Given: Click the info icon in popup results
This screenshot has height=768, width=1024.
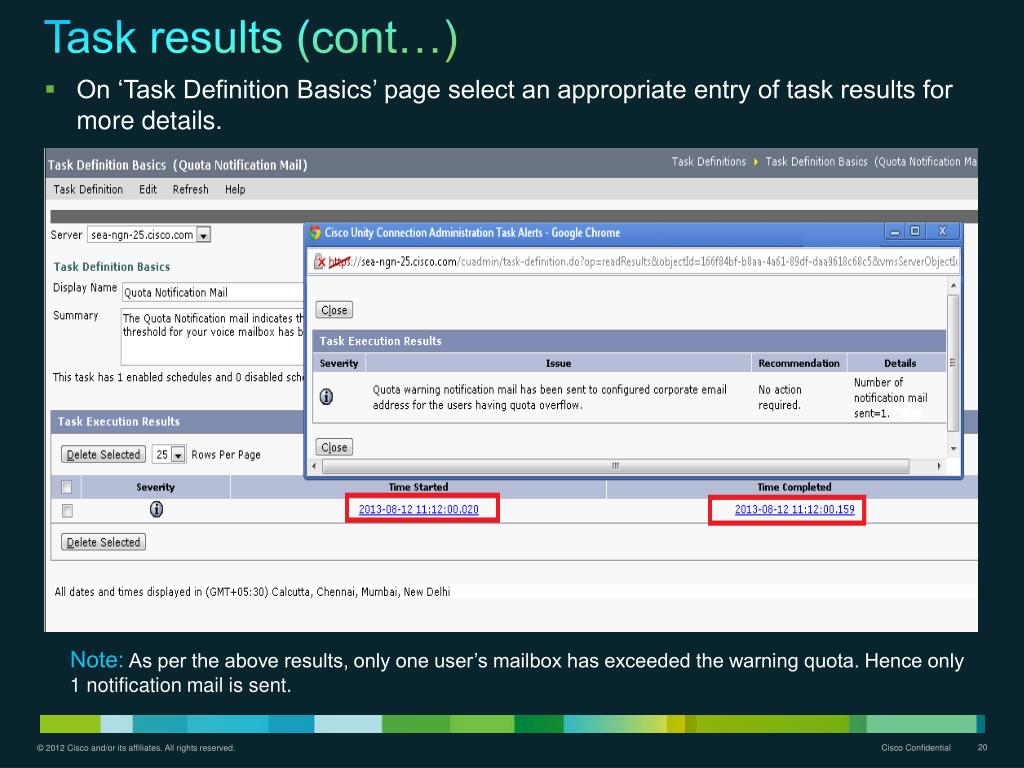Looking at the screenshot, I should point(327,396).
